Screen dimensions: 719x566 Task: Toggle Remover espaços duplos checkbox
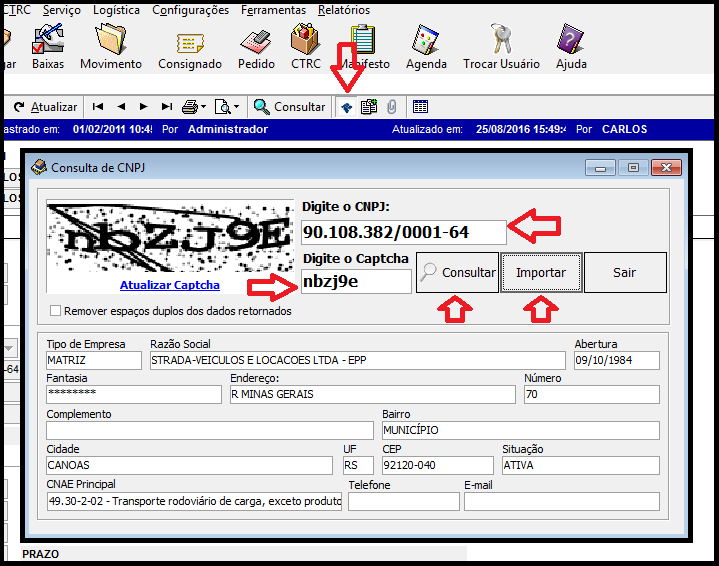(x=56, y=311)
